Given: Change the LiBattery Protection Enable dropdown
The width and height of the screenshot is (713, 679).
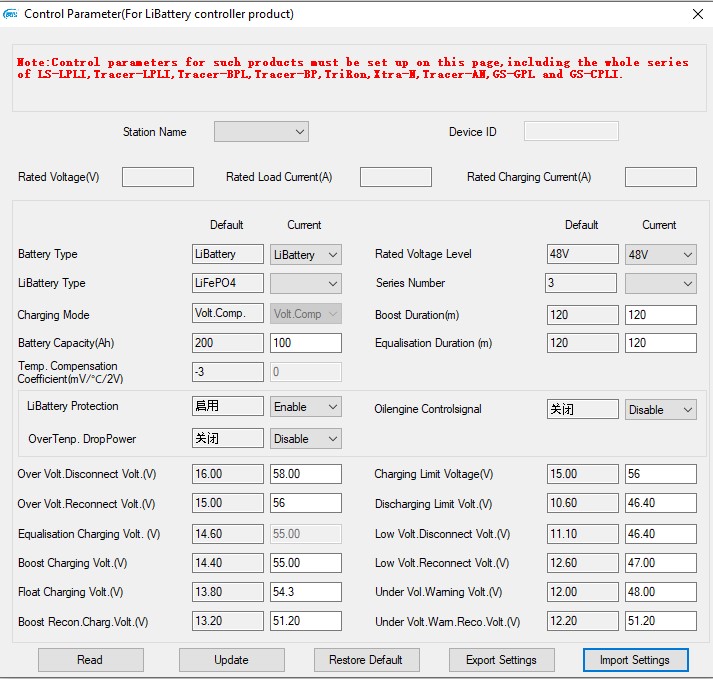Looking at the screenshot, I should pos(306,407).
